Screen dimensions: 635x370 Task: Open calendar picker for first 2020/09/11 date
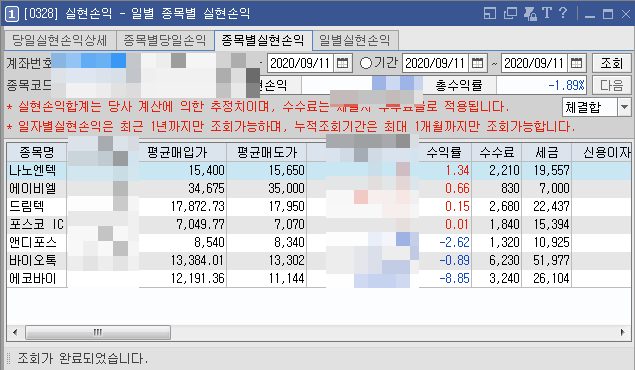click(343, 63)
